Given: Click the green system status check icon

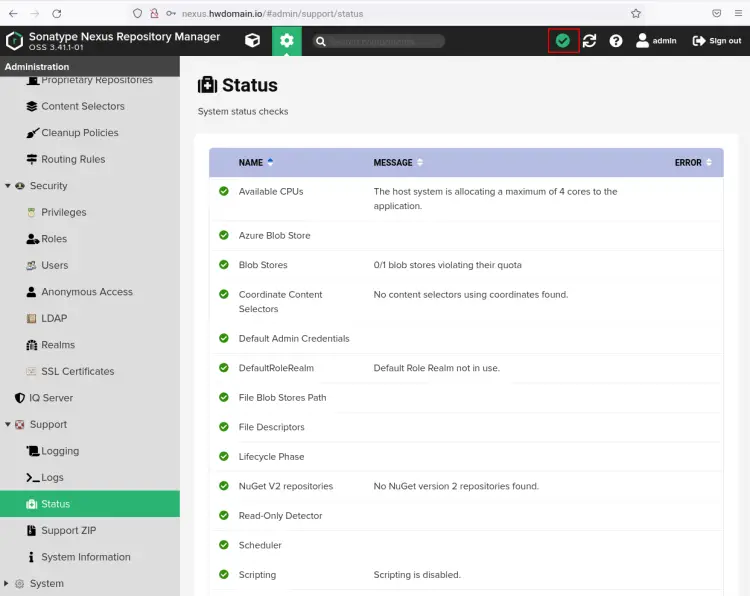Looking at the screenshot, I should (563, 41).
